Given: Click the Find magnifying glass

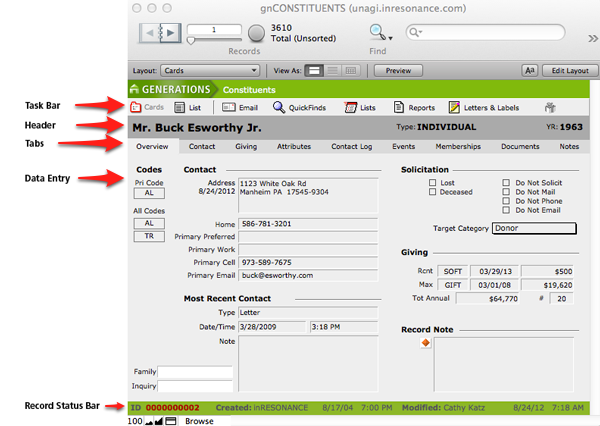Looking at the screenshot, I should click(x=377, y=32).
